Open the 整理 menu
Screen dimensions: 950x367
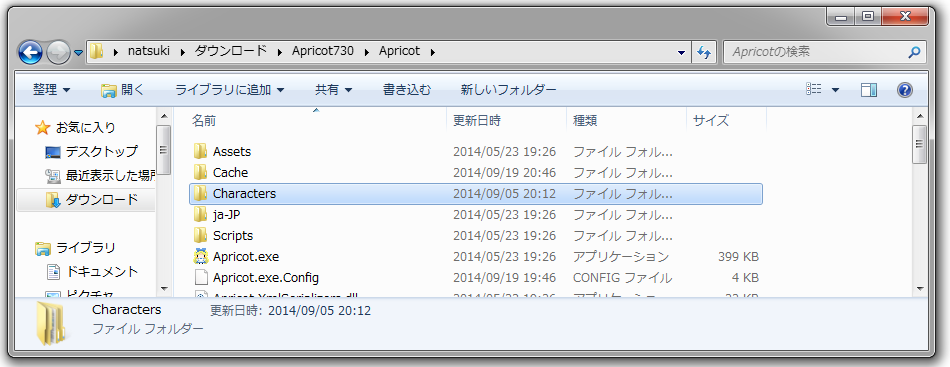pos(51,90)
